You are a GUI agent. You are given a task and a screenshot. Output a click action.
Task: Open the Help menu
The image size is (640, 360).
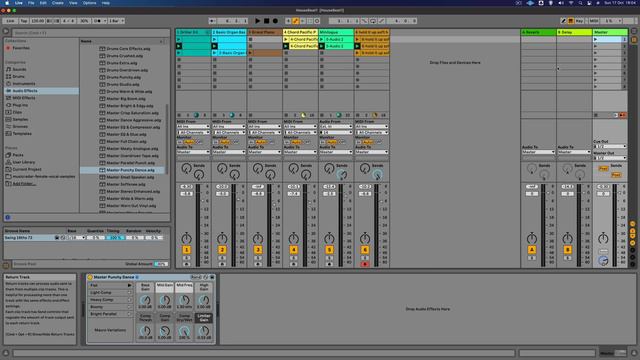tap(106, 3)
